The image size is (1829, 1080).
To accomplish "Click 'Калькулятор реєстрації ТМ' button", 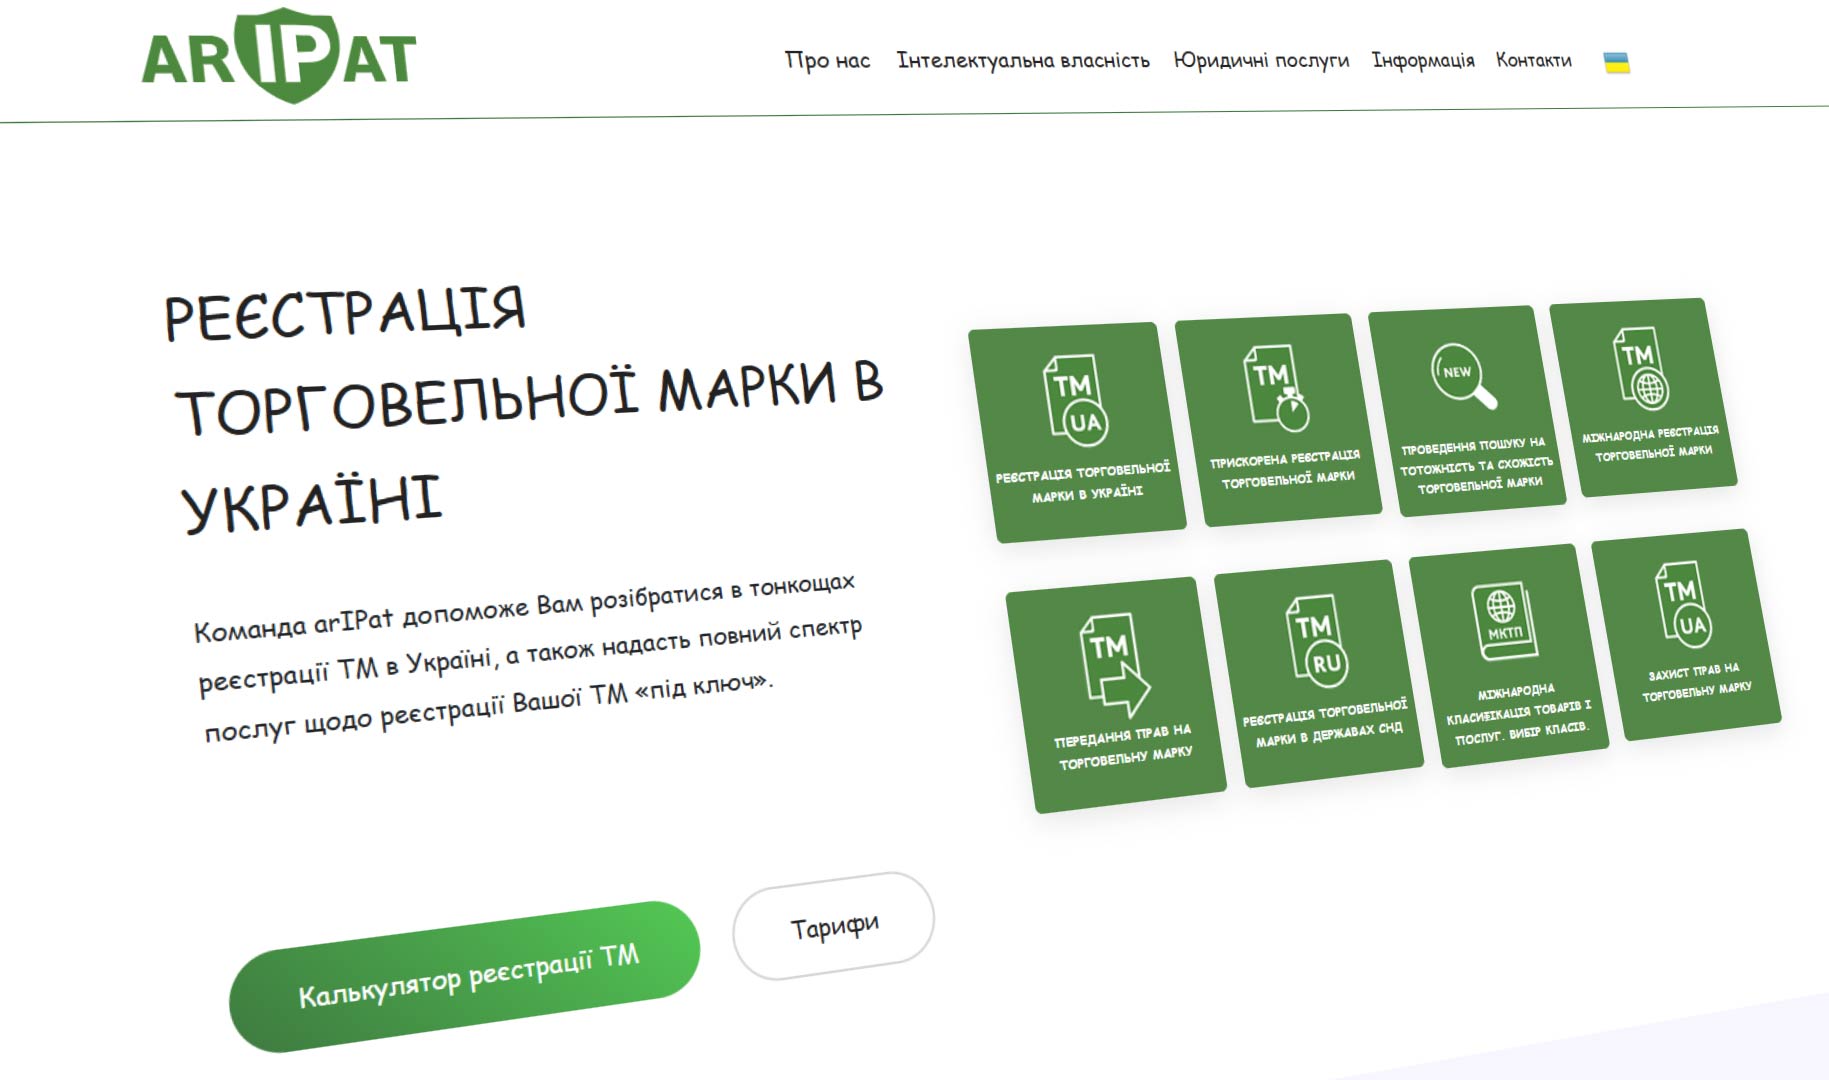I will pos(465,977).
